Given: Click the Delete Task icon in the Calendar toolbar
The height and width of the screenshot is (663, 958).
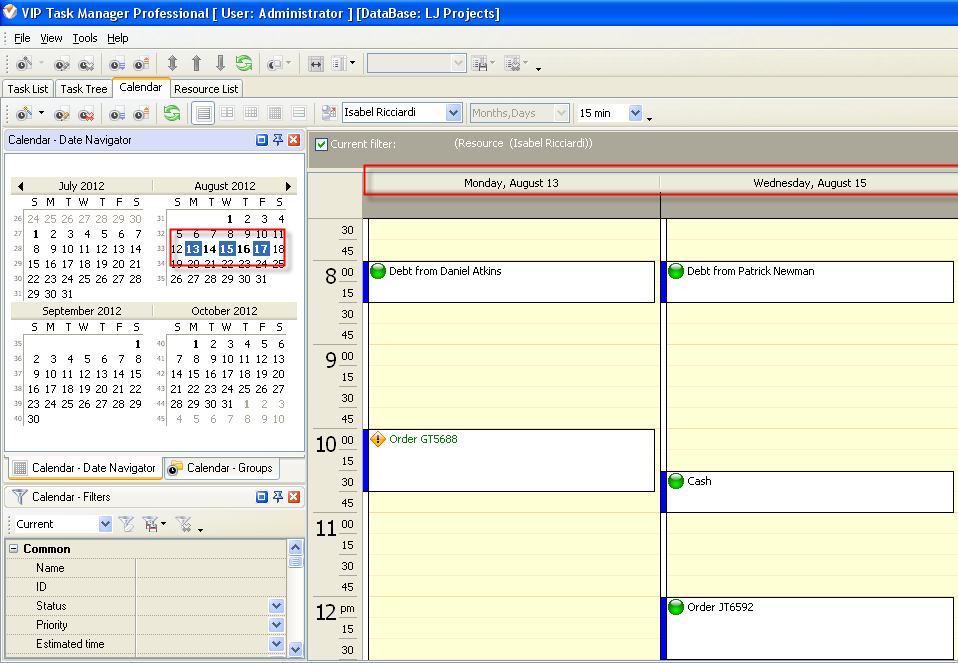Looking at the screenshot, I should coord(87,113).
